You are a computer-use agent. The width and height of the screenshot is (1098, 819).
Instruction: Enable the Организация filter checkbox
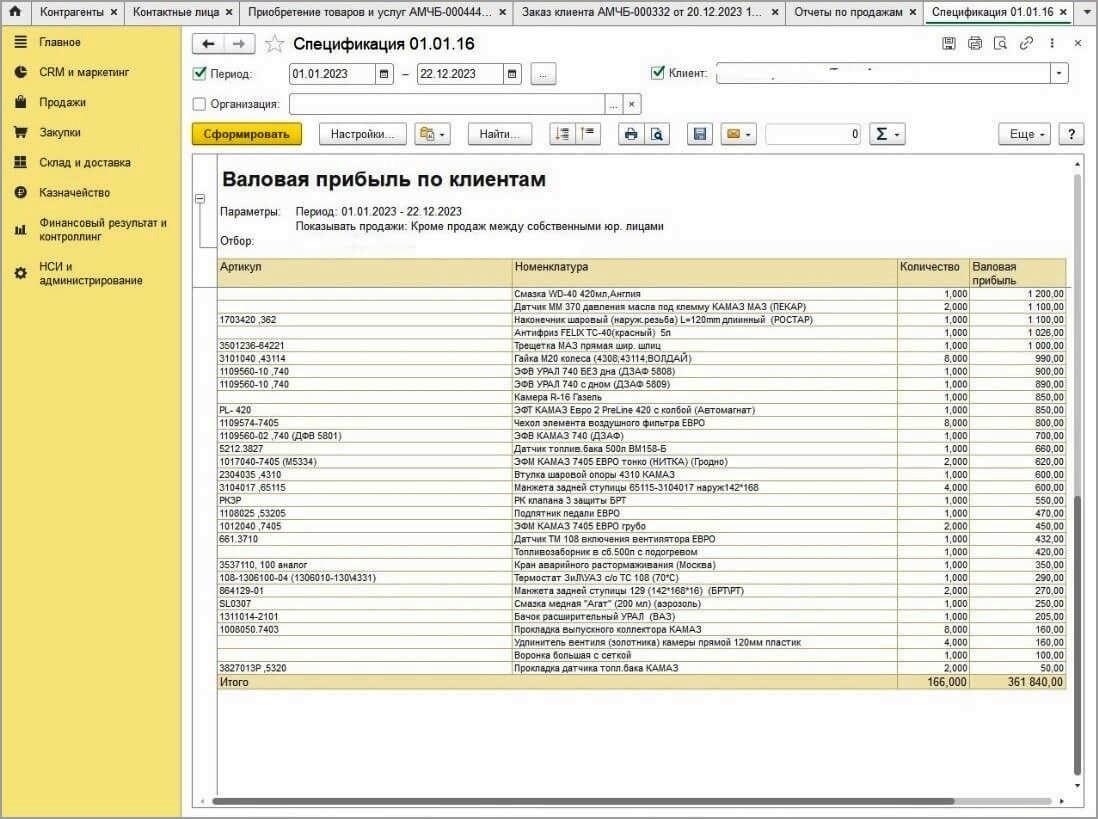(199, 104)
